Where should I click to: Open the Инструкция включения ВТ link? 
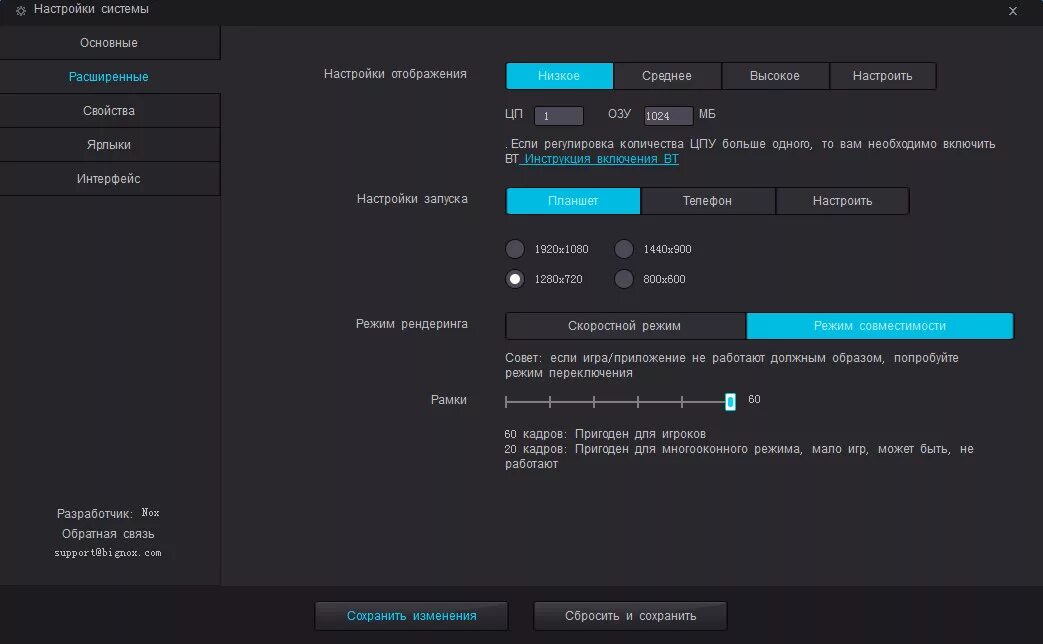coord(599,159)
